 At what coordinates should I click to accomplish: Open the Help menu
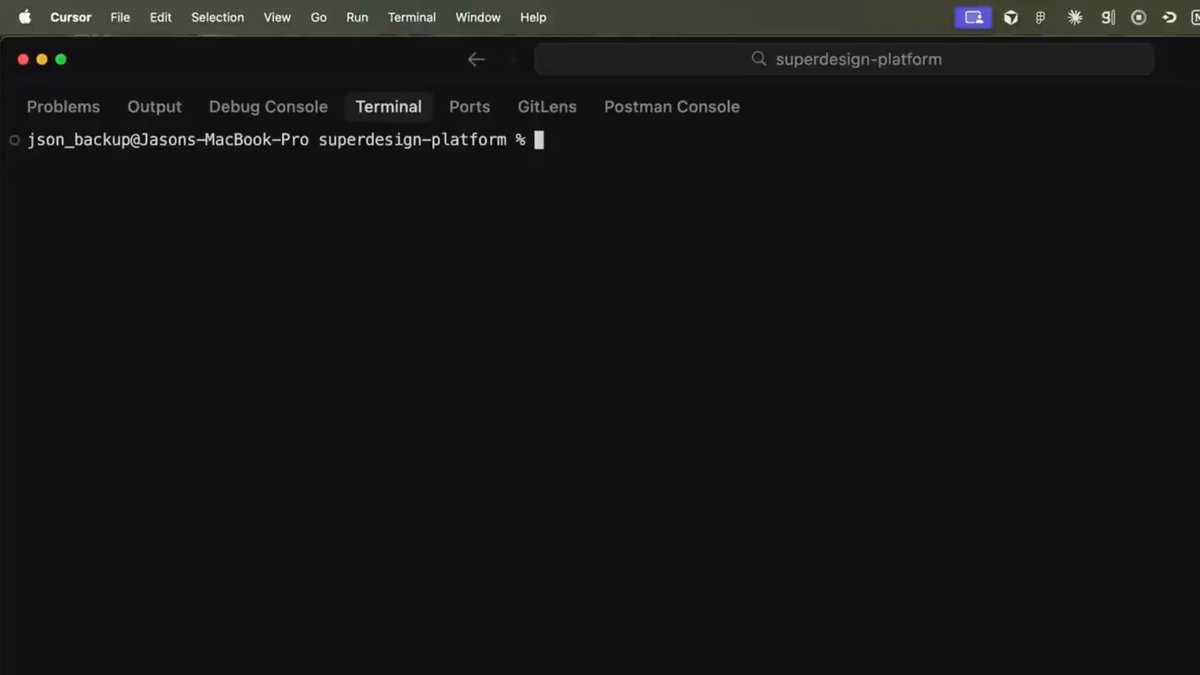click(533, 17)
